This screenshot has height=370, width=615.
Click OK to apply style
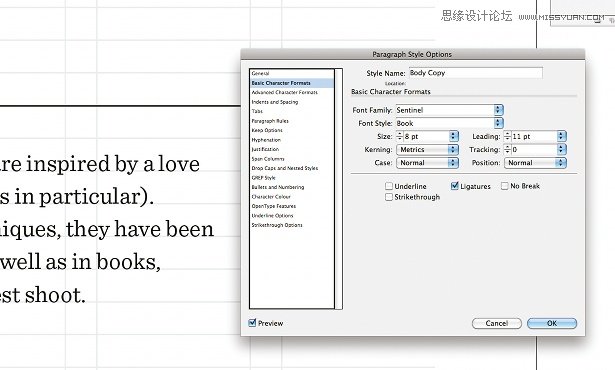(x=552, y=323)
